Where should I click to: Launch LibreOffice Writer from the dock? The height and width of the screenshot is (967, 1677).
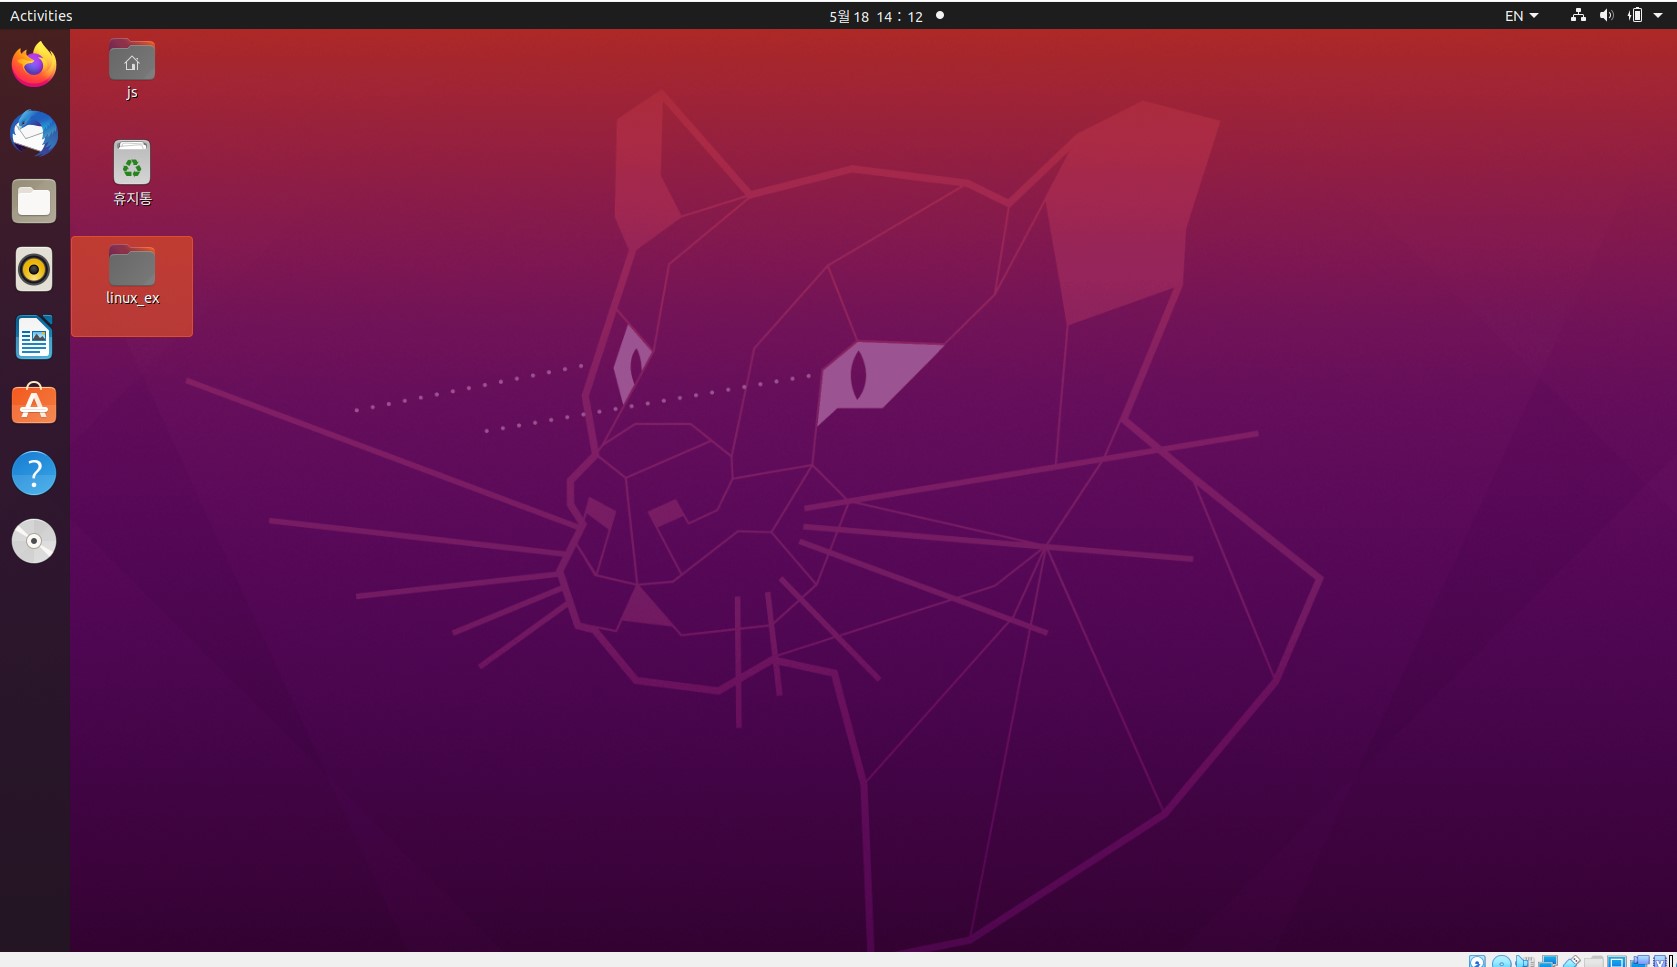coord(34,337)
